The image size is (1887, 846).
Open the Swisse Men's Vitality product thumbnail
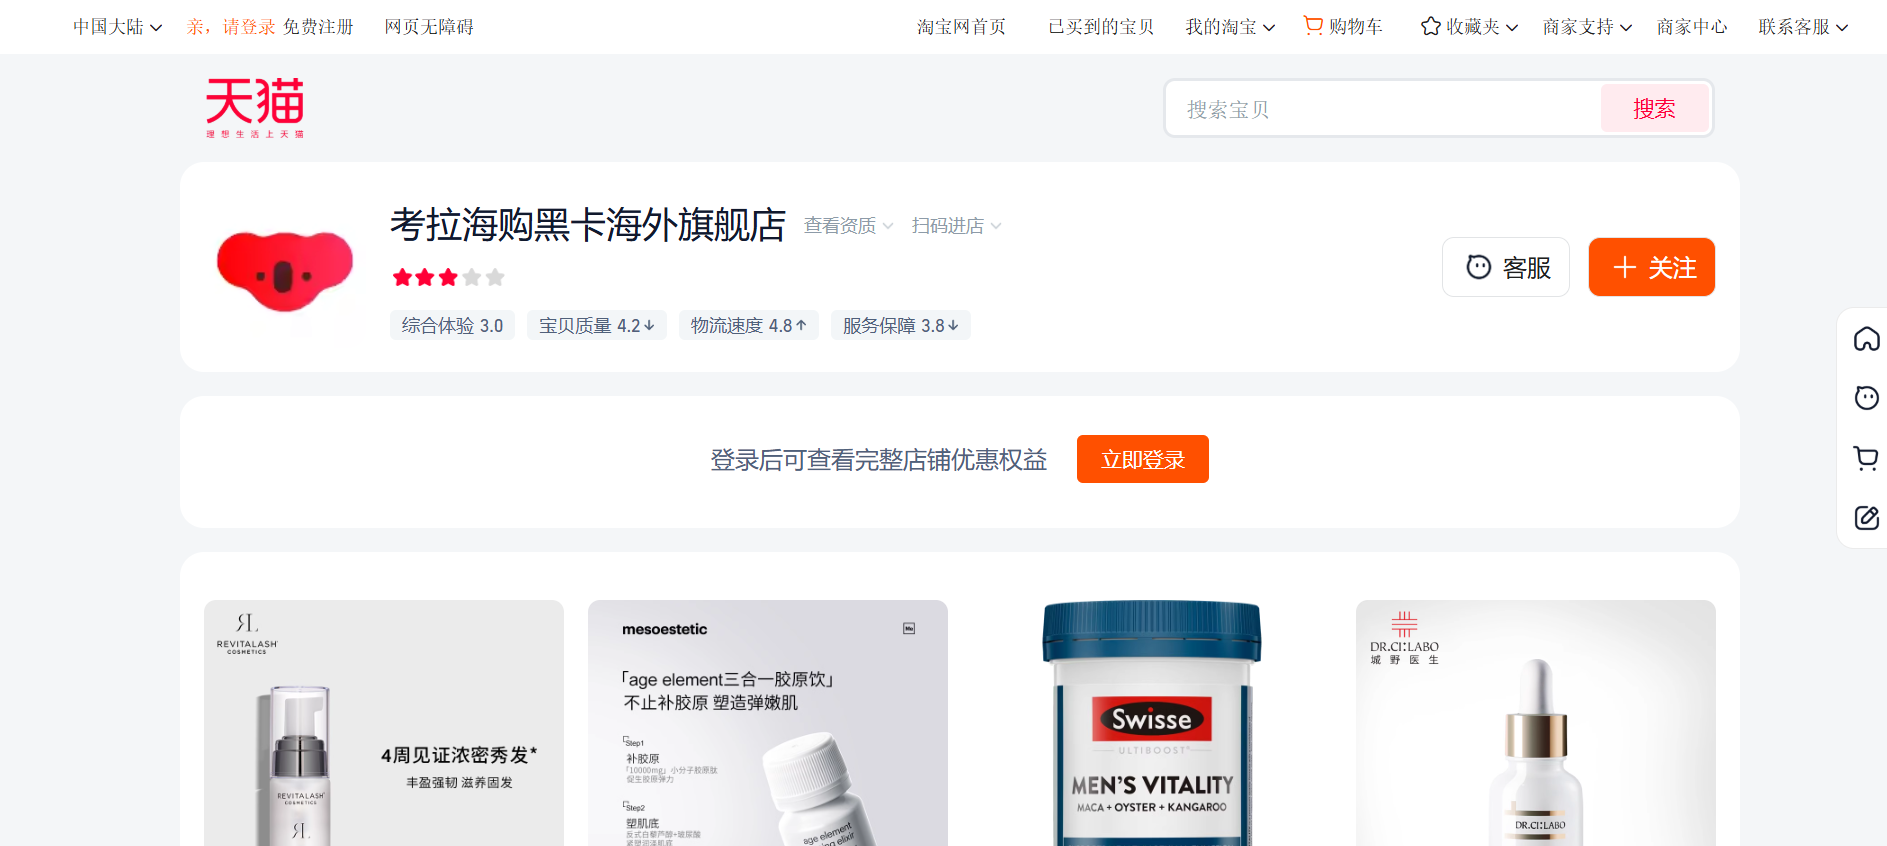[1152, 723]
